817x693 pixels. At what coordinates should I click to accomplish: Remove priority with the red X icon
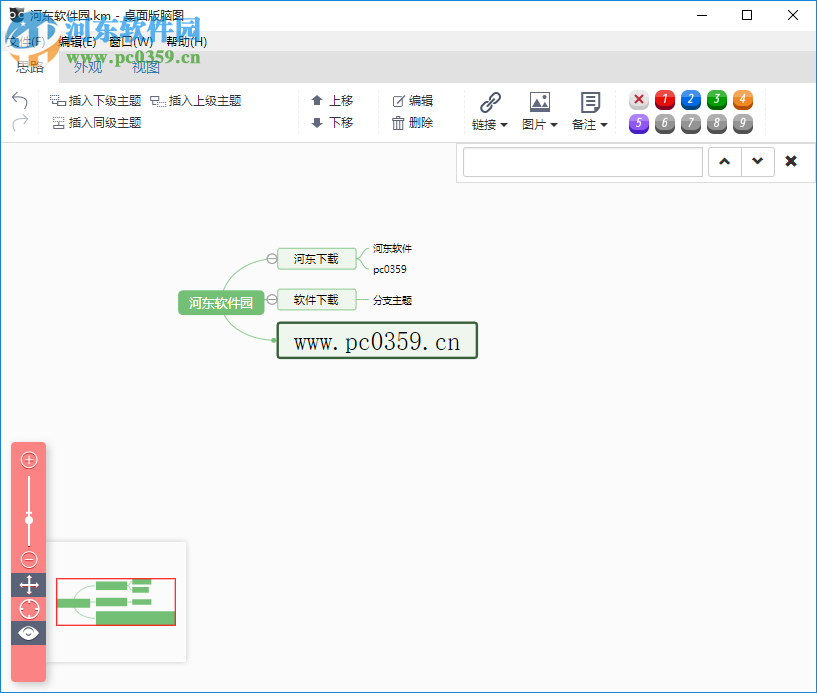pyautogui.click(x=639, y=100)
